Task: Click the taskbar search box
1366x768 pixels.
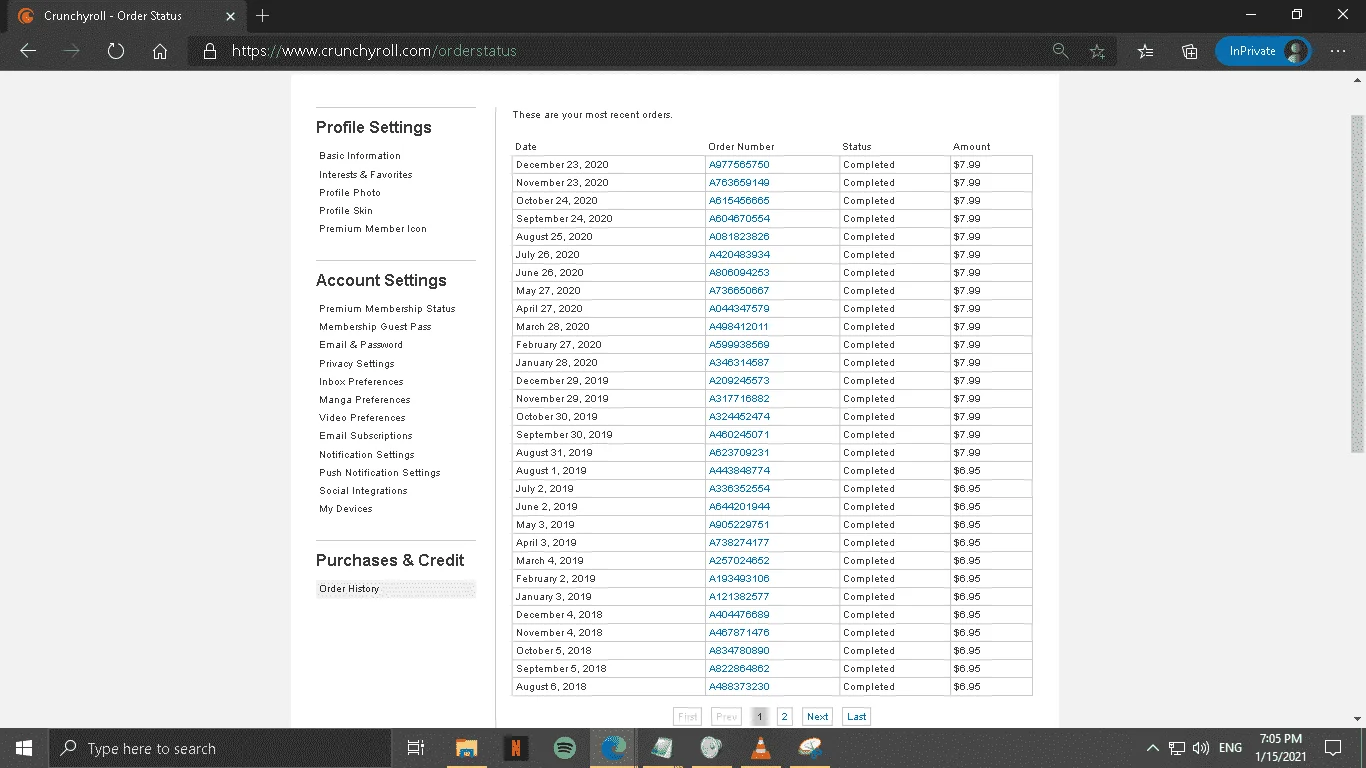Action: click(x=220, y=748)
